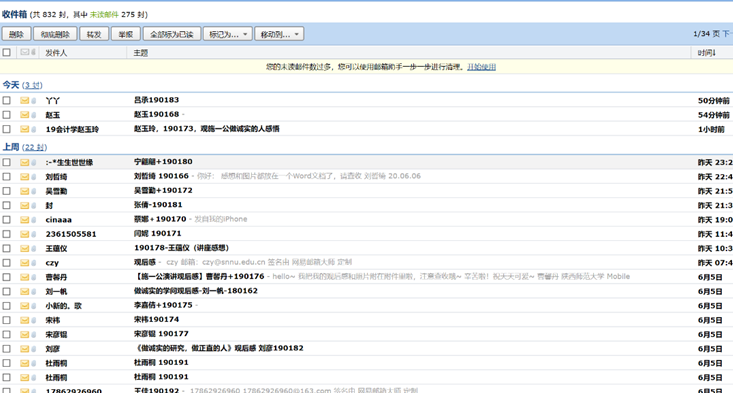Select checkbox for 19会计学赵玉玲 email
Image resolution: width=733 pixels, height=393 pixels.
click(x=7, y=129)
